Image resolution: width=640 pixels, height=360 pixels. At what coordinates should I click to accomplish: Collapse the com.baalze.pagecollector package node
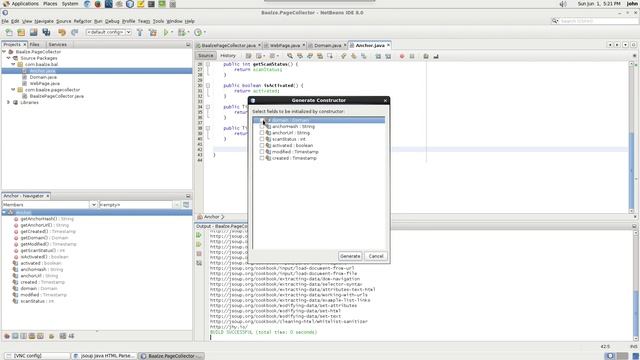(x=13, y=90)
